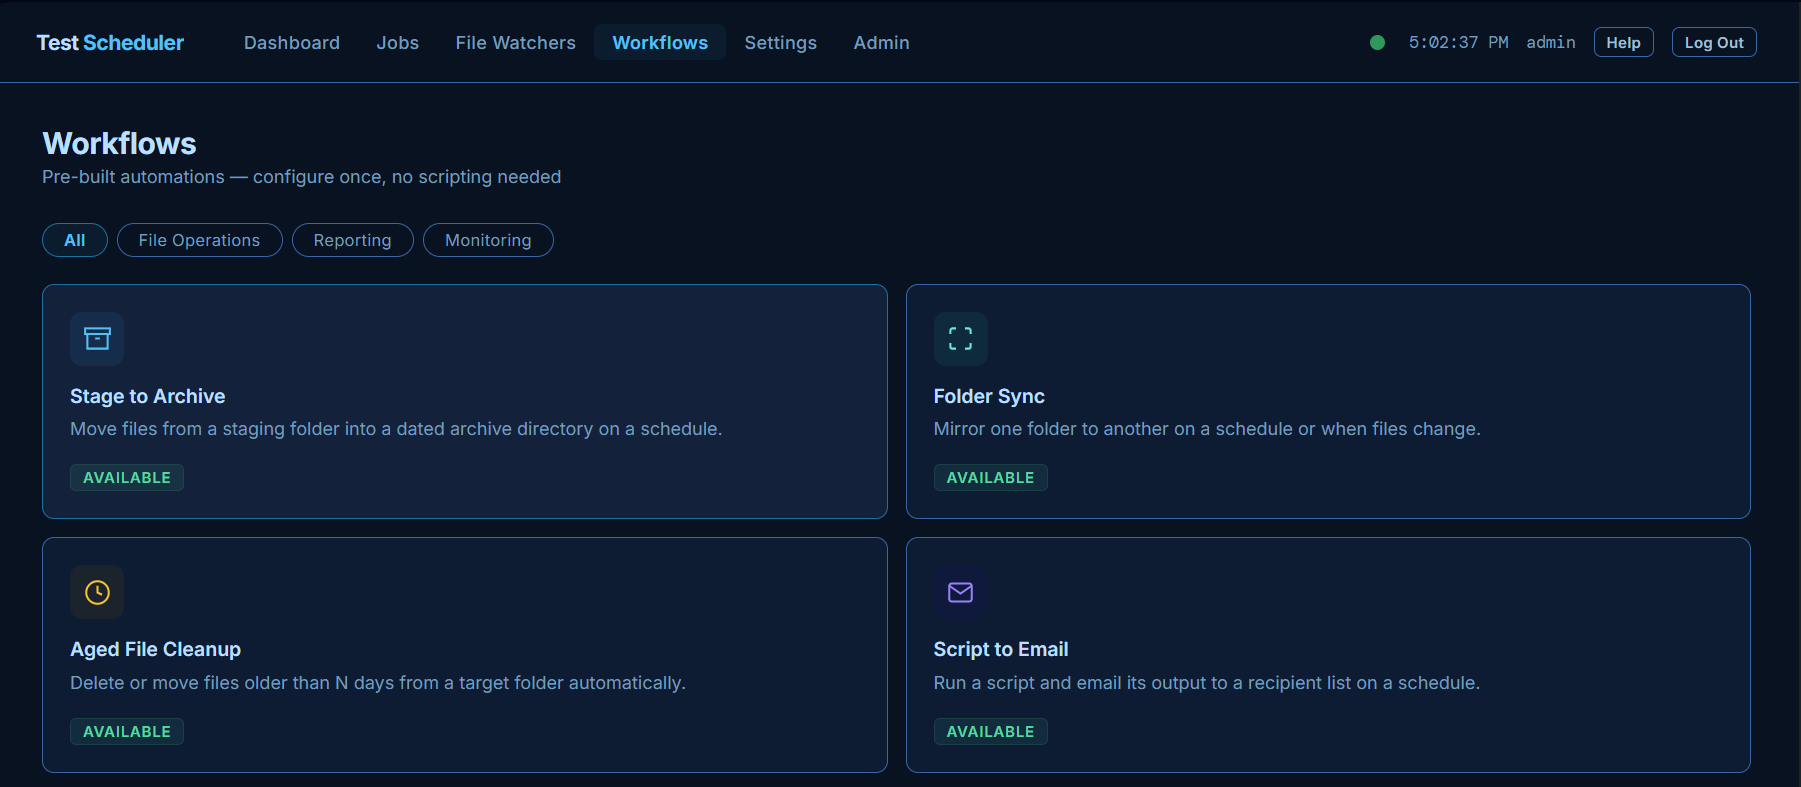Click the Aged File Cleanup clock icon

click(97, 592)
